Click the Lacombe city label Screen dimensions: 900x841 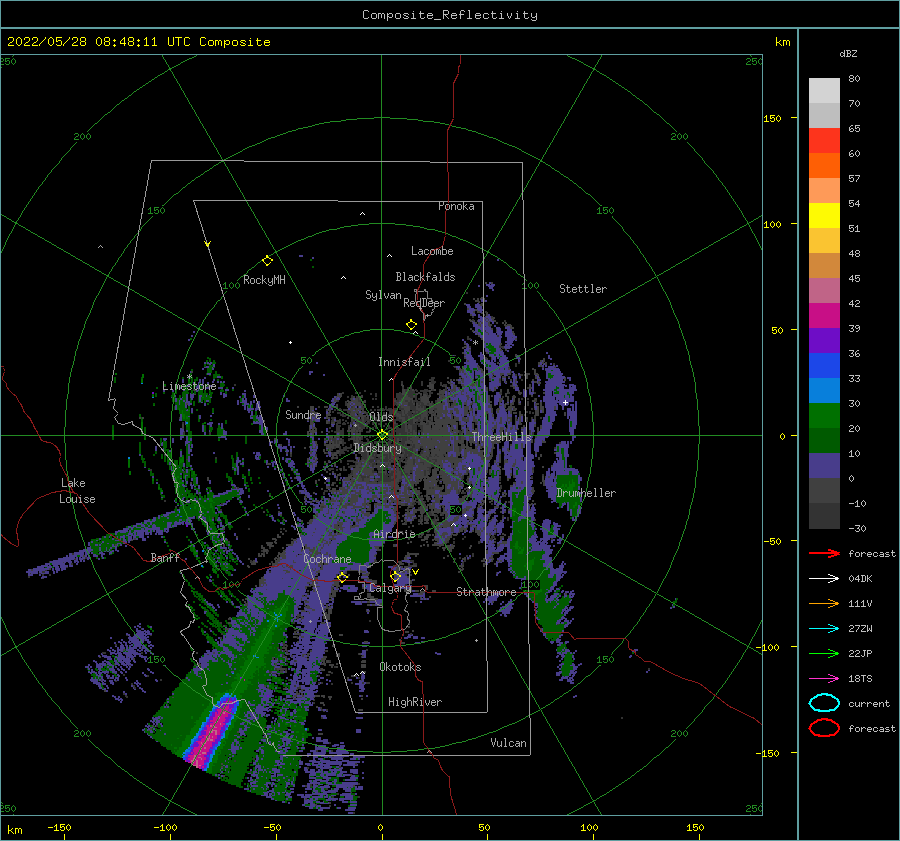(x=432, y=251)
